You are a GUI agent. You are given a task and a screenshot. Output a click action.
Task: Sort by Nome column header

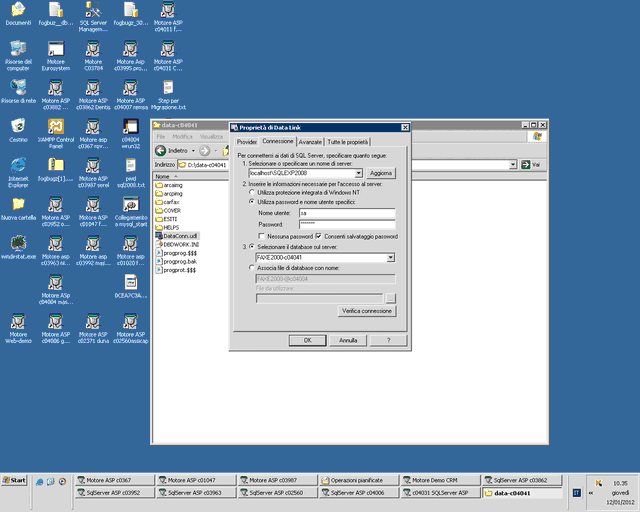[191, 176]
